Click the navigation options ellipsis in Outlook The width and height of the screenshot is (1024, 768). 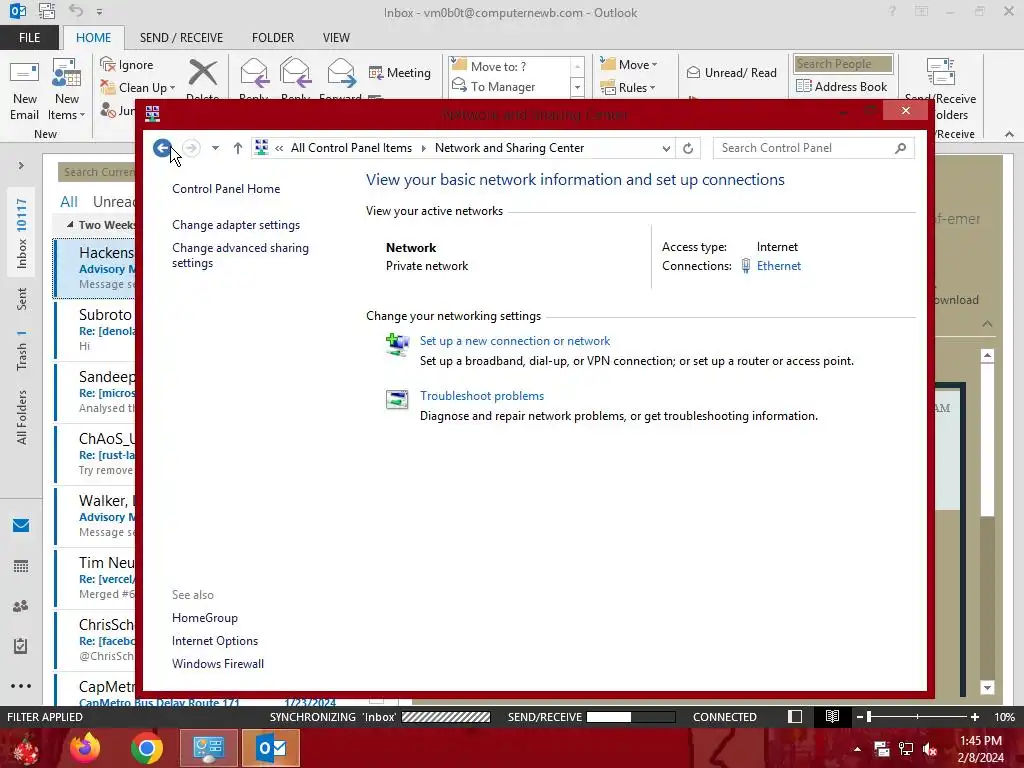21,686
